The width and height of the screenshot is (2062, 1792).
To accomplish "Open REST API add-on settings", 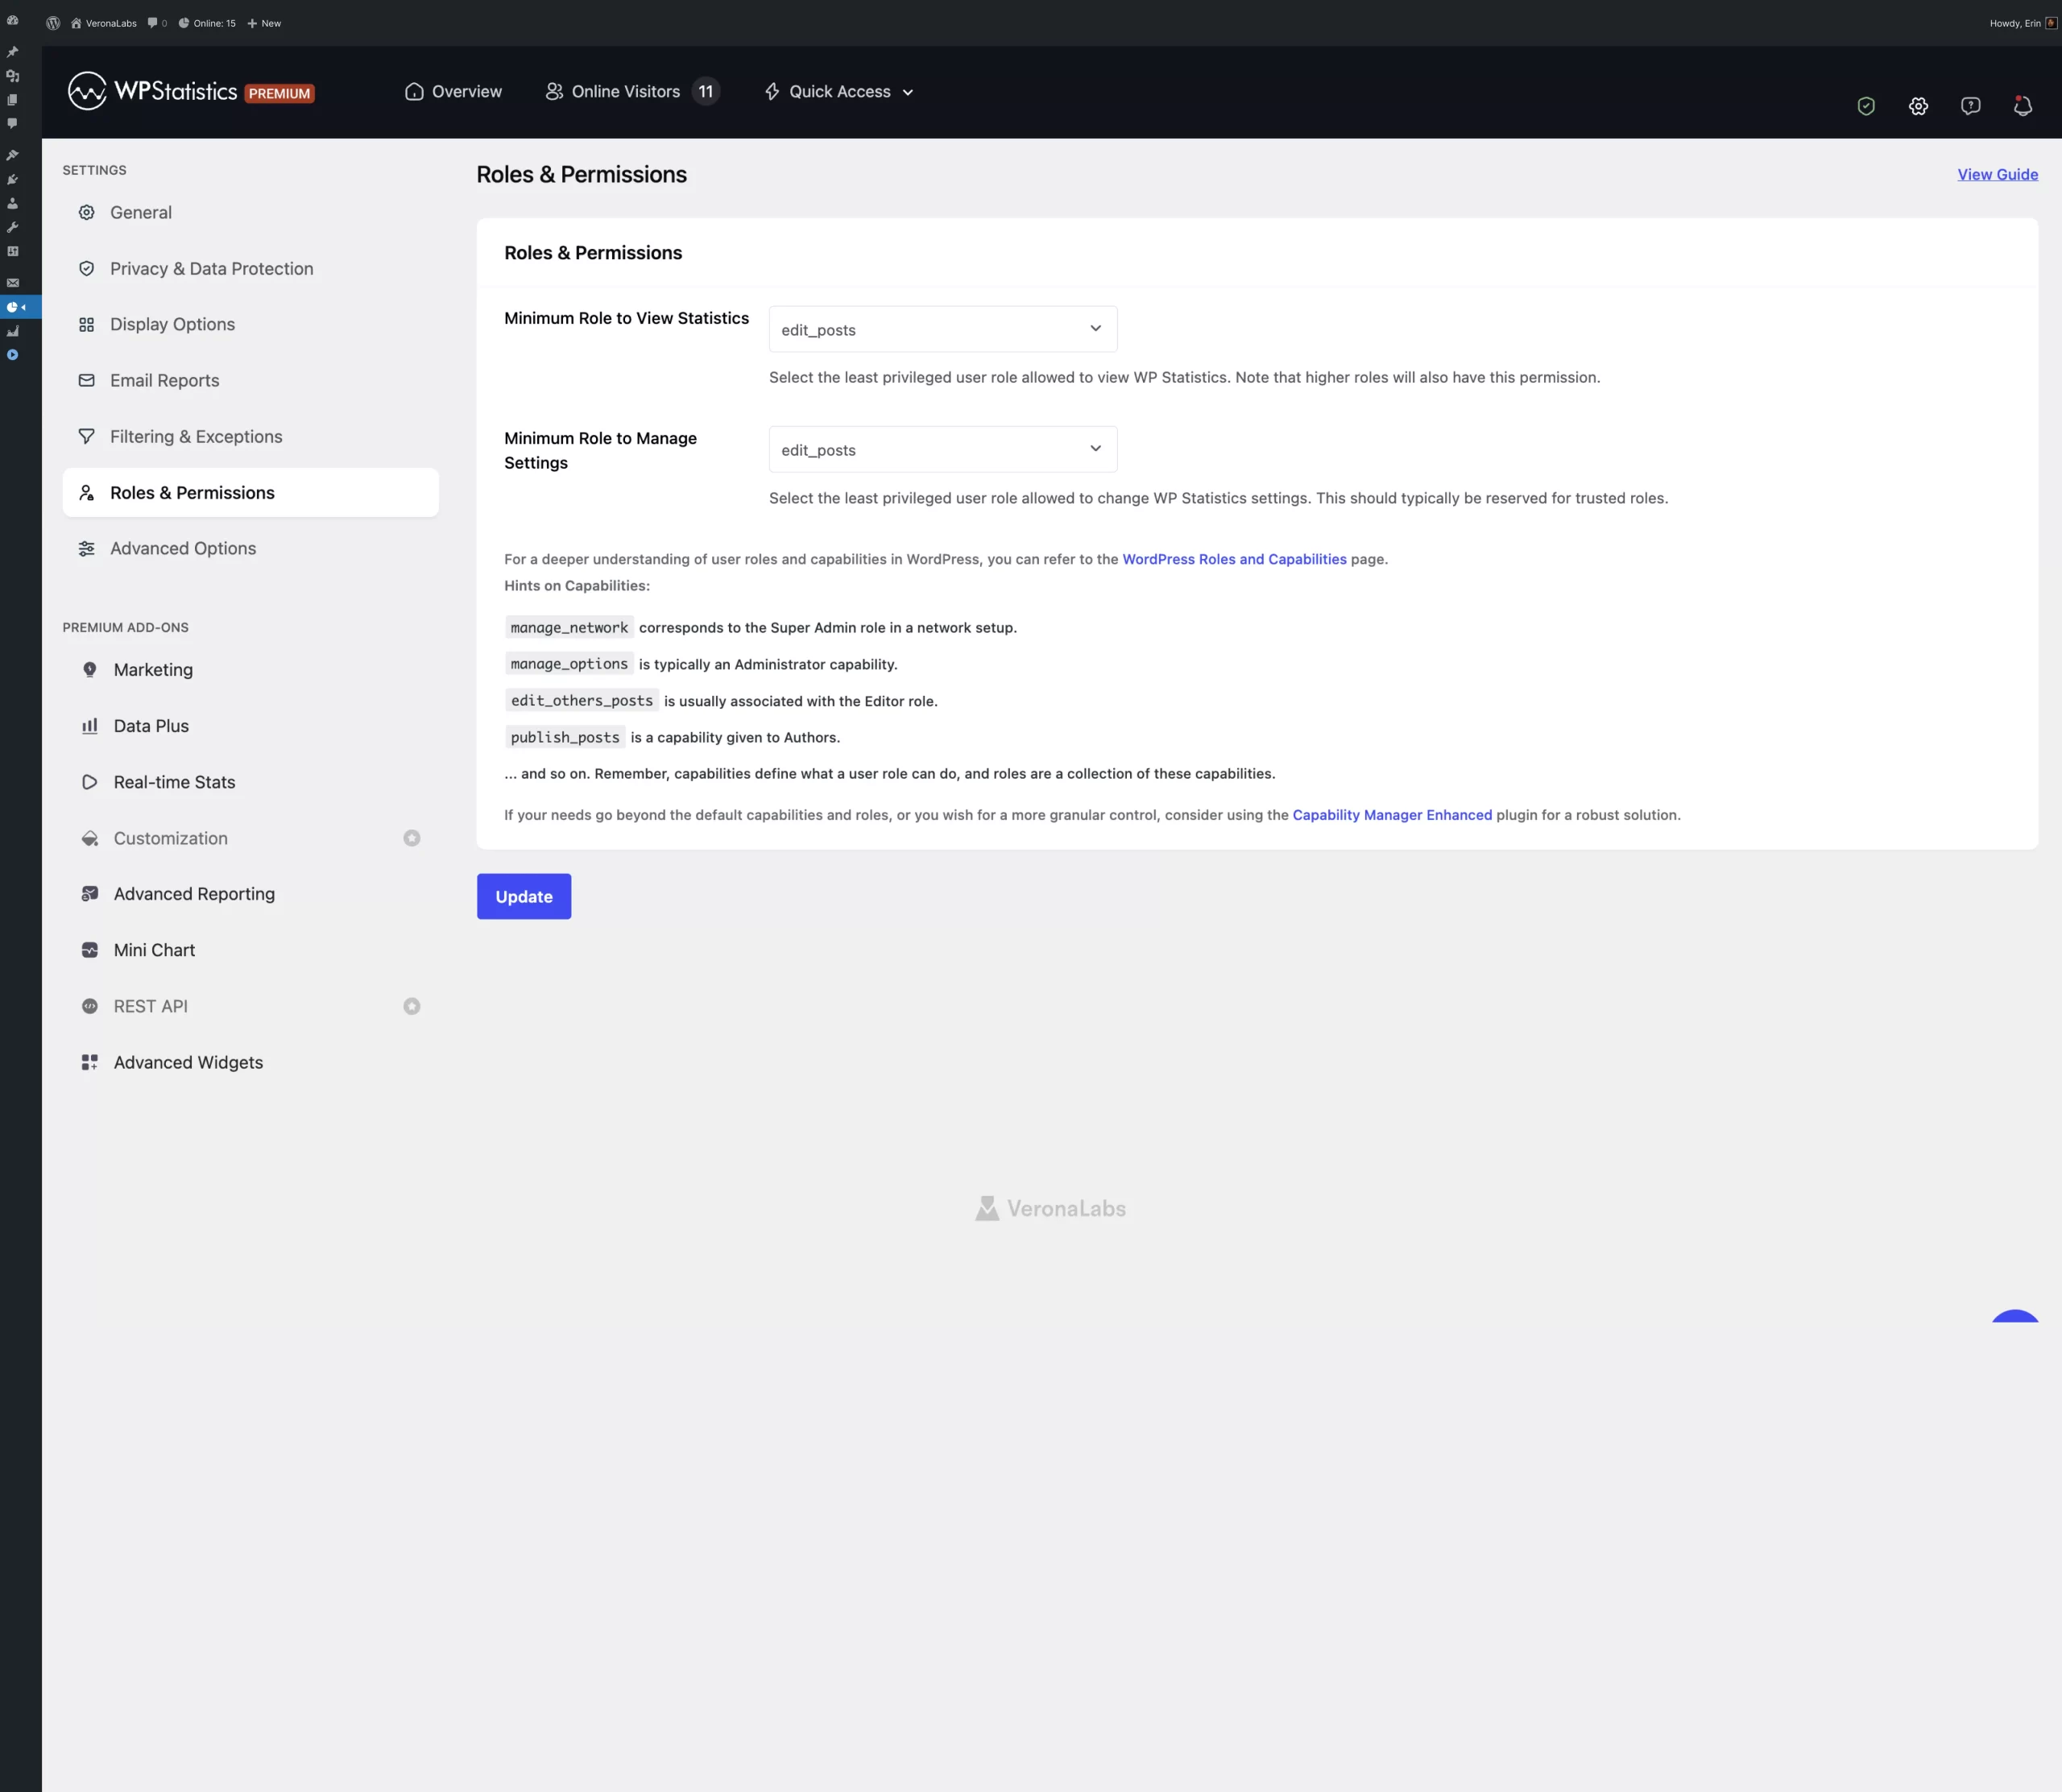I will click(x=250, y=1006).
